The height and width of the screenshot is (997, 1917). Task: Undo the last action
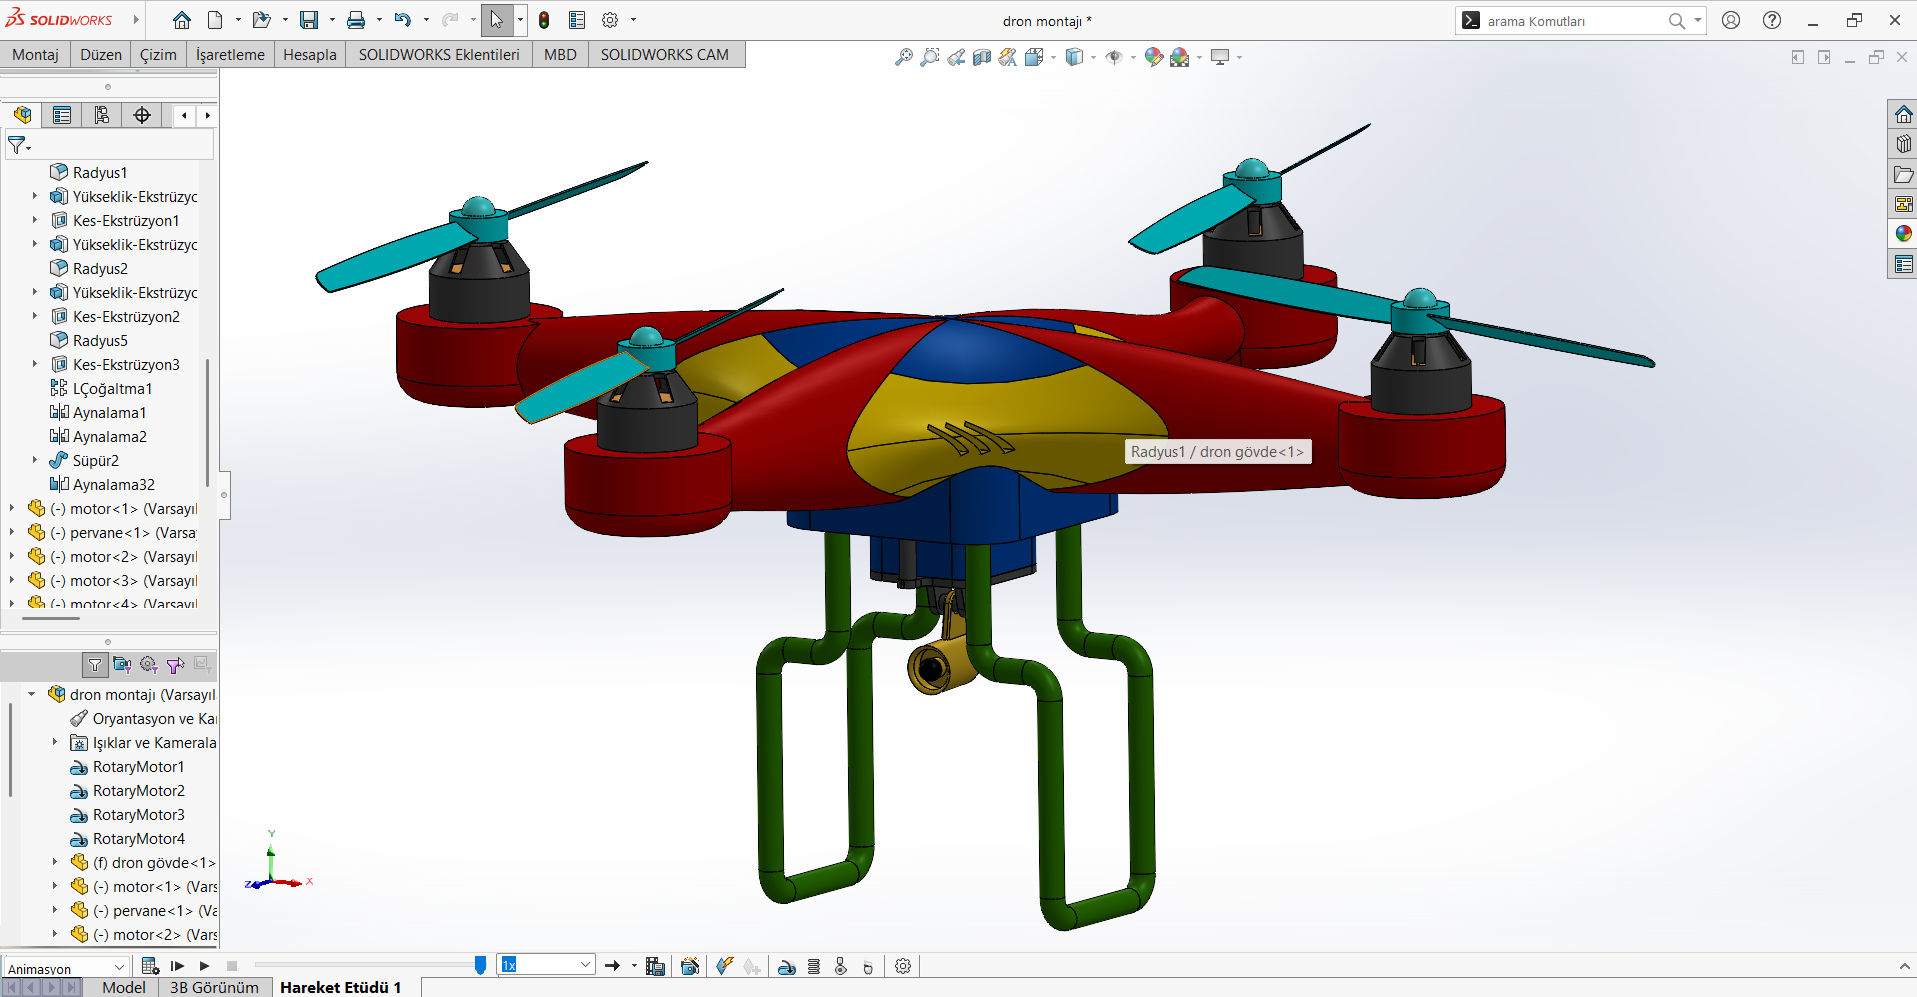pyautogui.click(x=402, y=20)
